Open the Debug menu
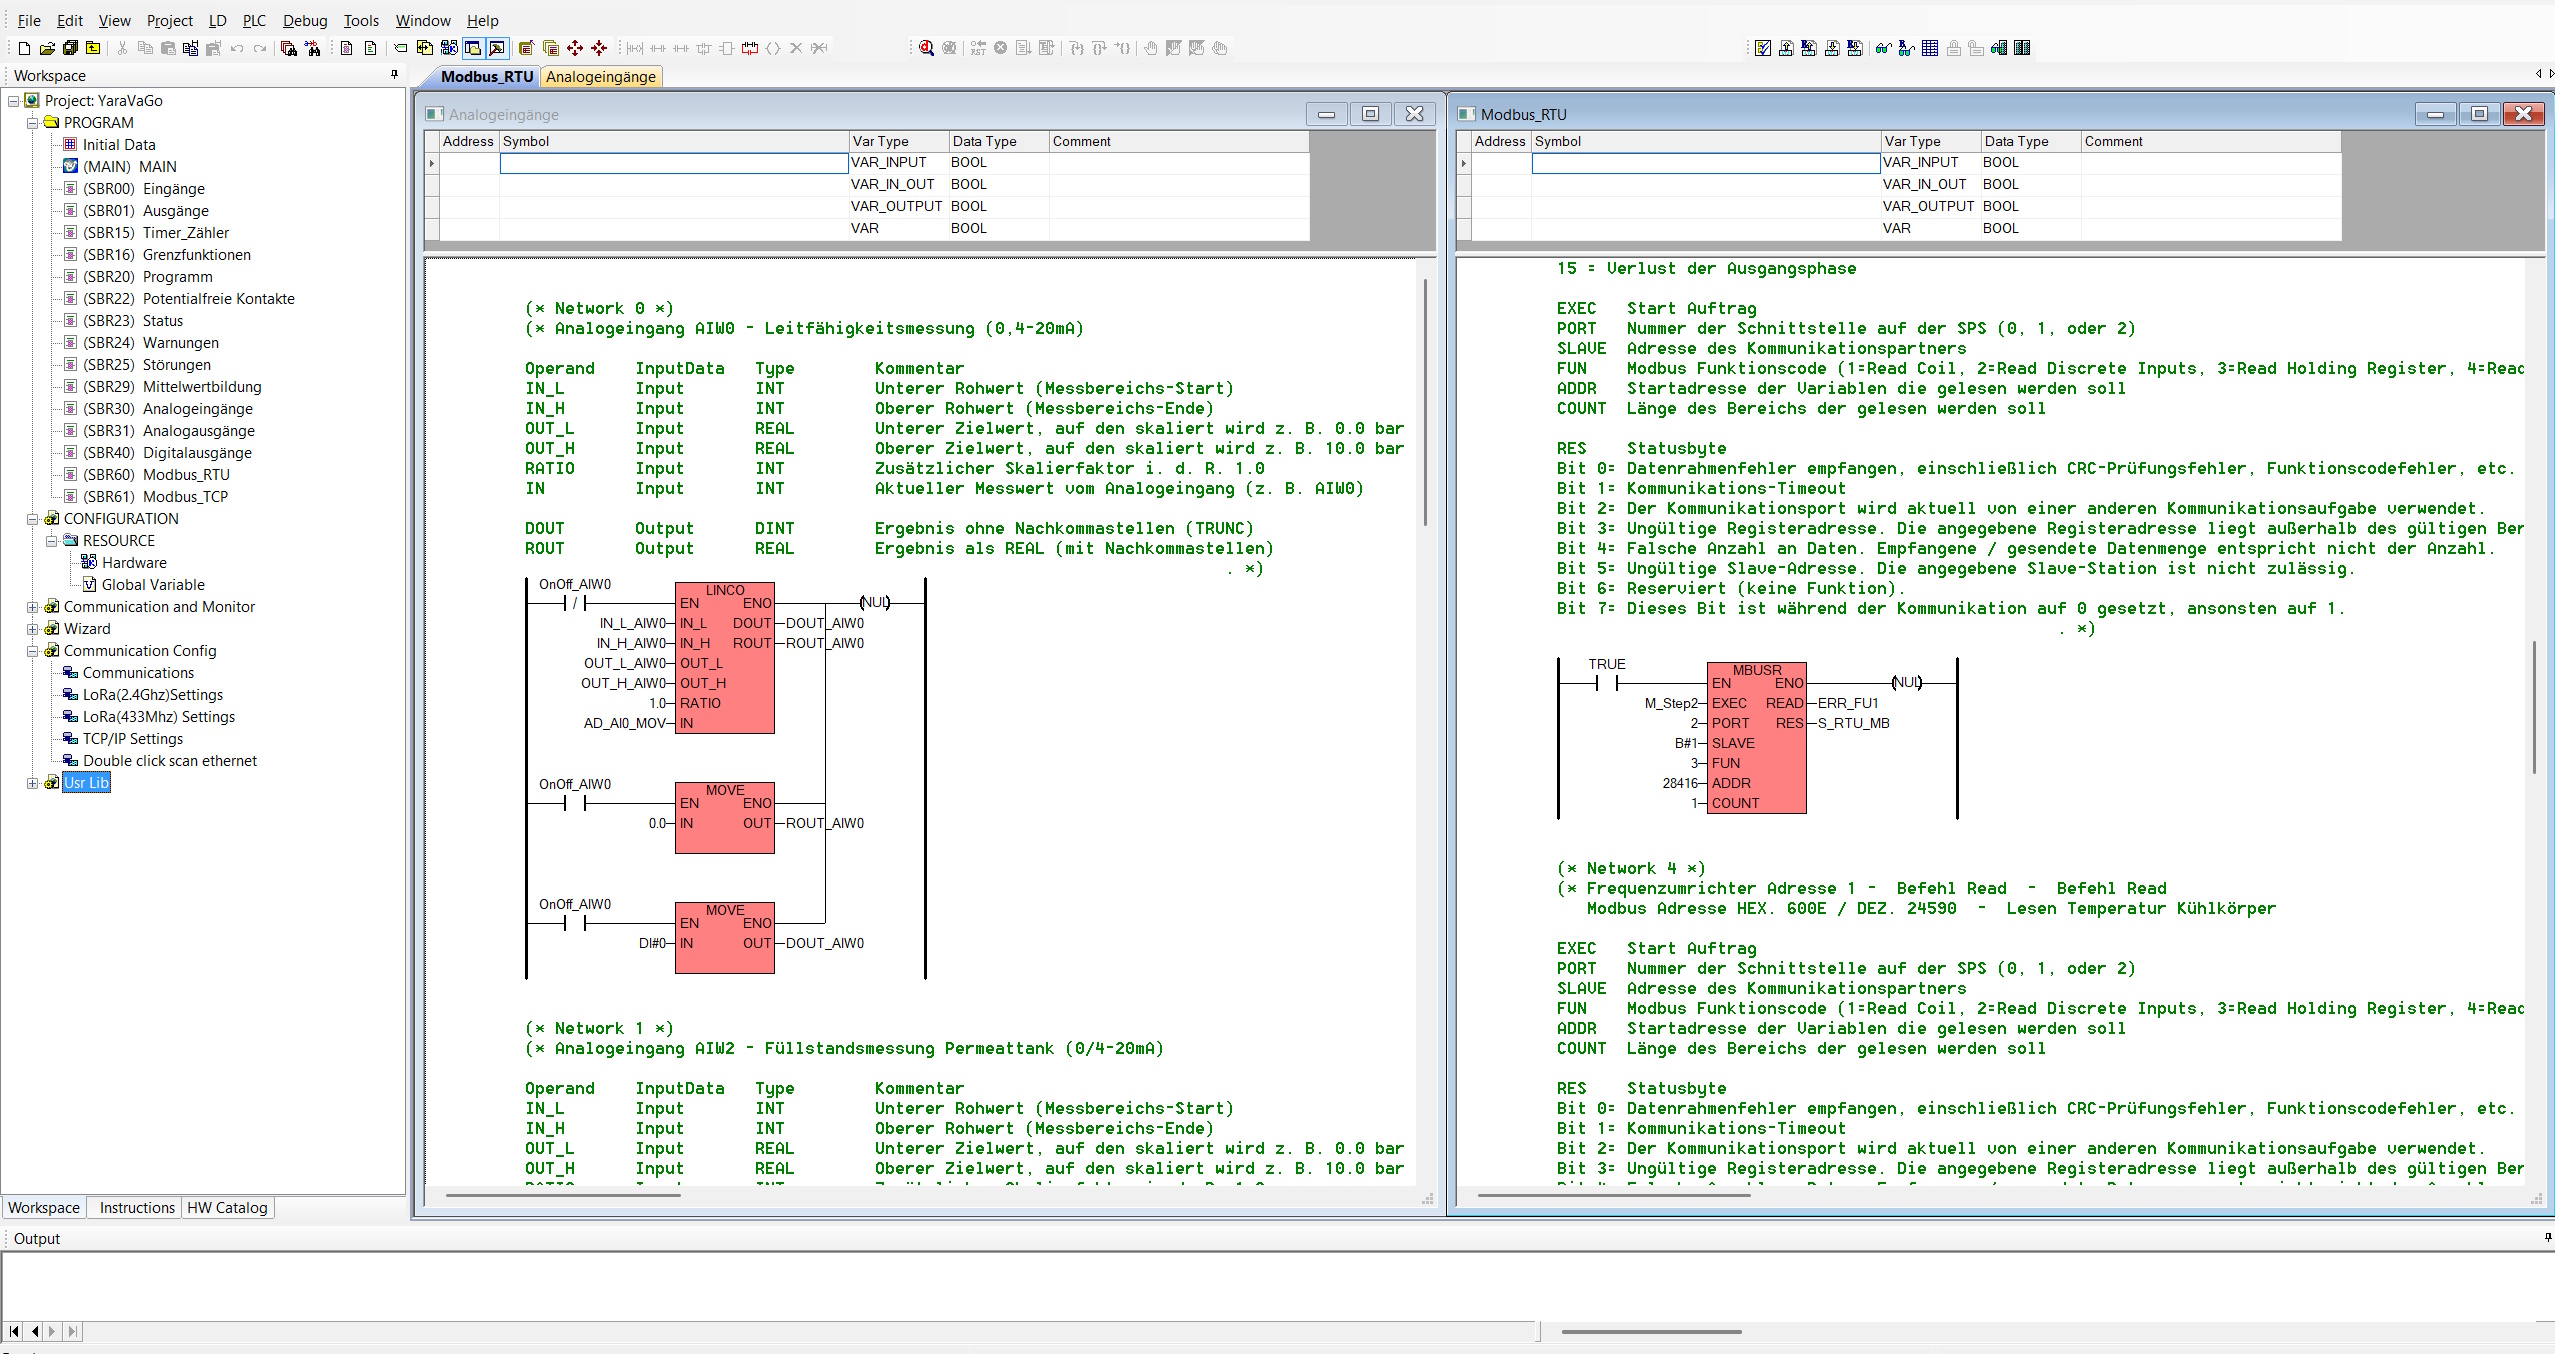Viewport: 2555px width, 1354px height. tap(305, 20)
